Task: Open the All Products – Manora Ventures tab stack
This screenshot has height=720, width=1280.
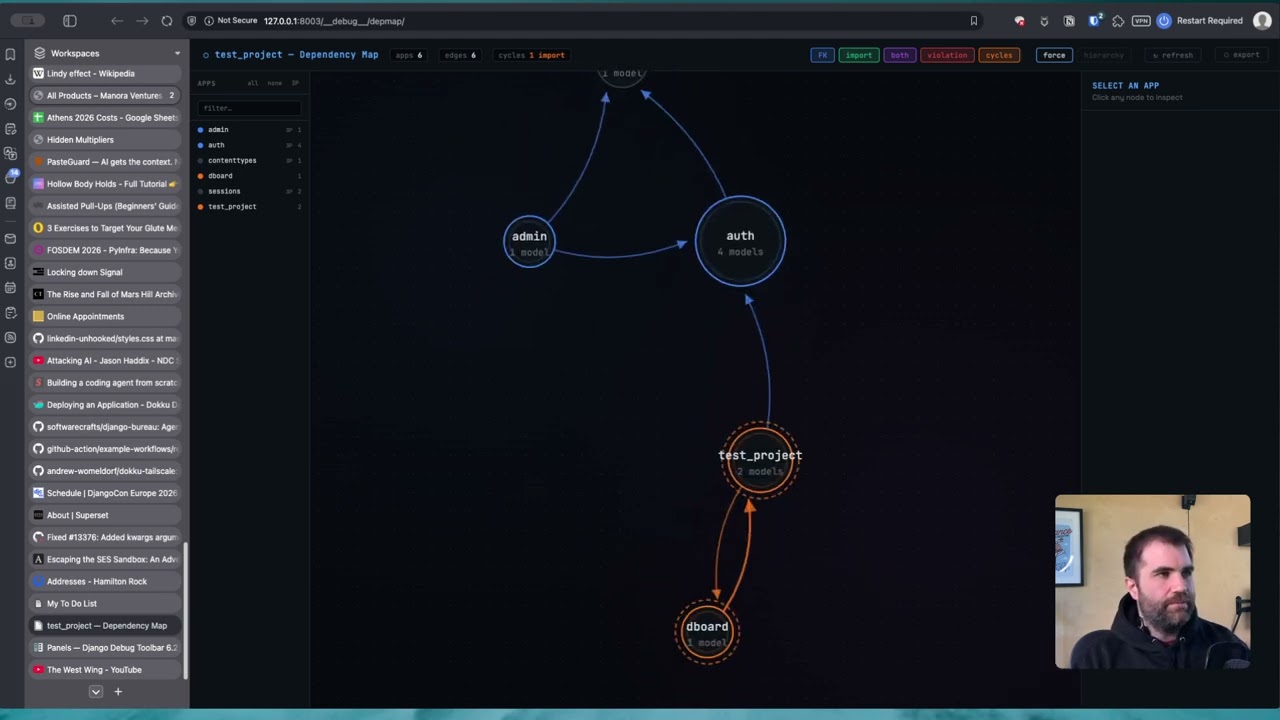Action: click(106, 95)
